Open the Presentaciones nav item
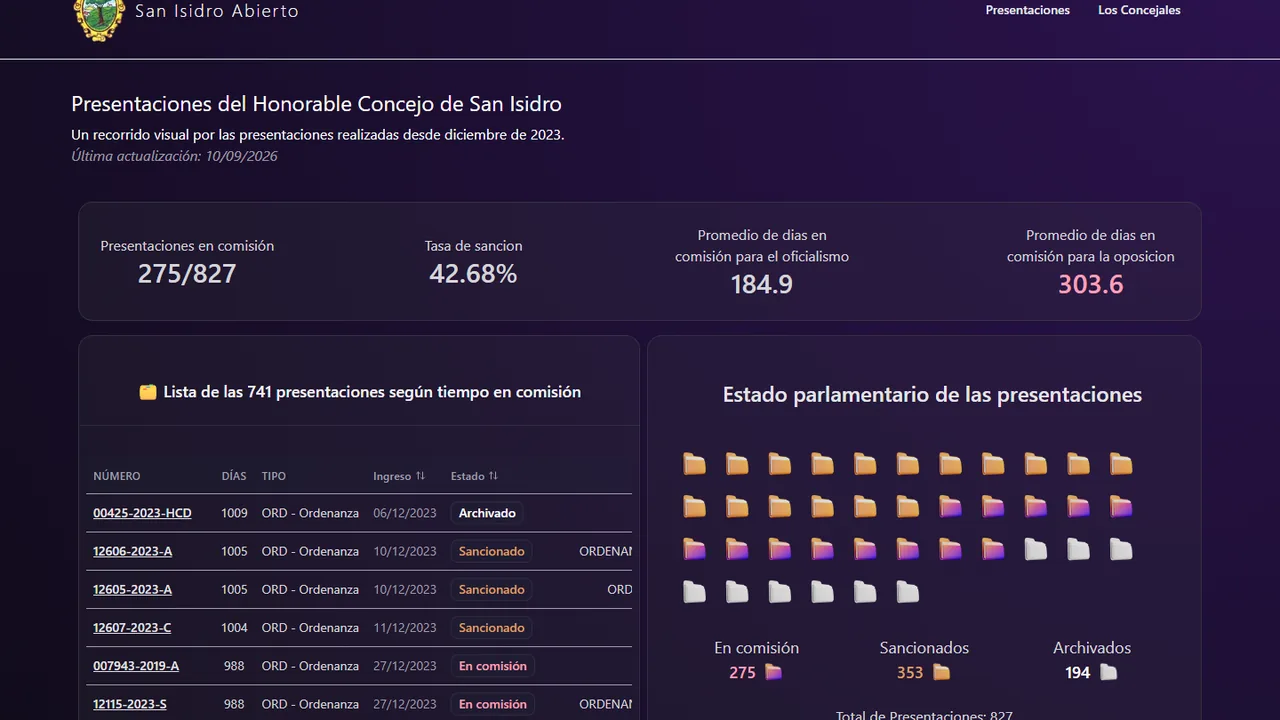Image resolution: width=1280 pixels, height=720 pixels. tap(1027, 10)
